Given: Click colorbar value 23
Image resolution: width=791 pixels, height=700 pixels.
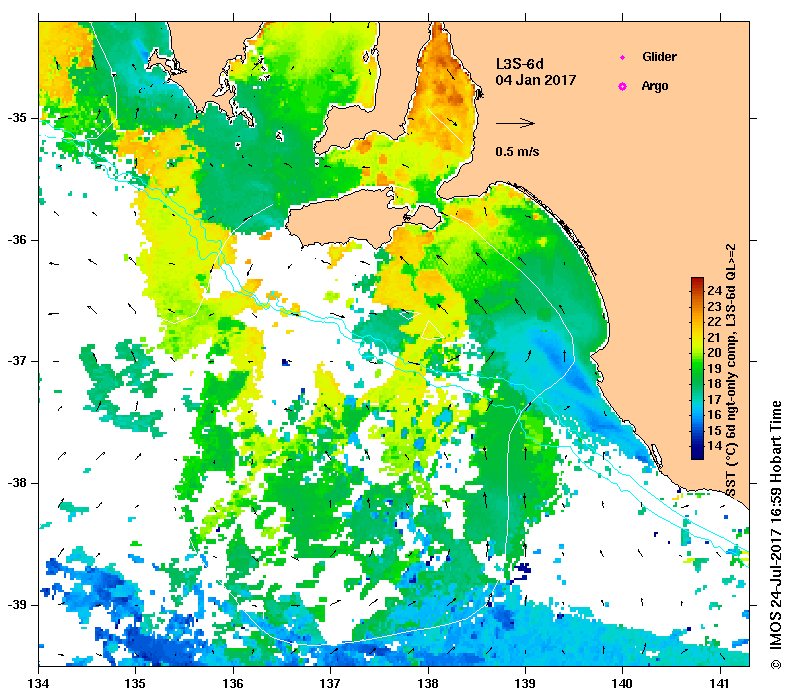Looking at the screenshot, I should coord(714,306).
